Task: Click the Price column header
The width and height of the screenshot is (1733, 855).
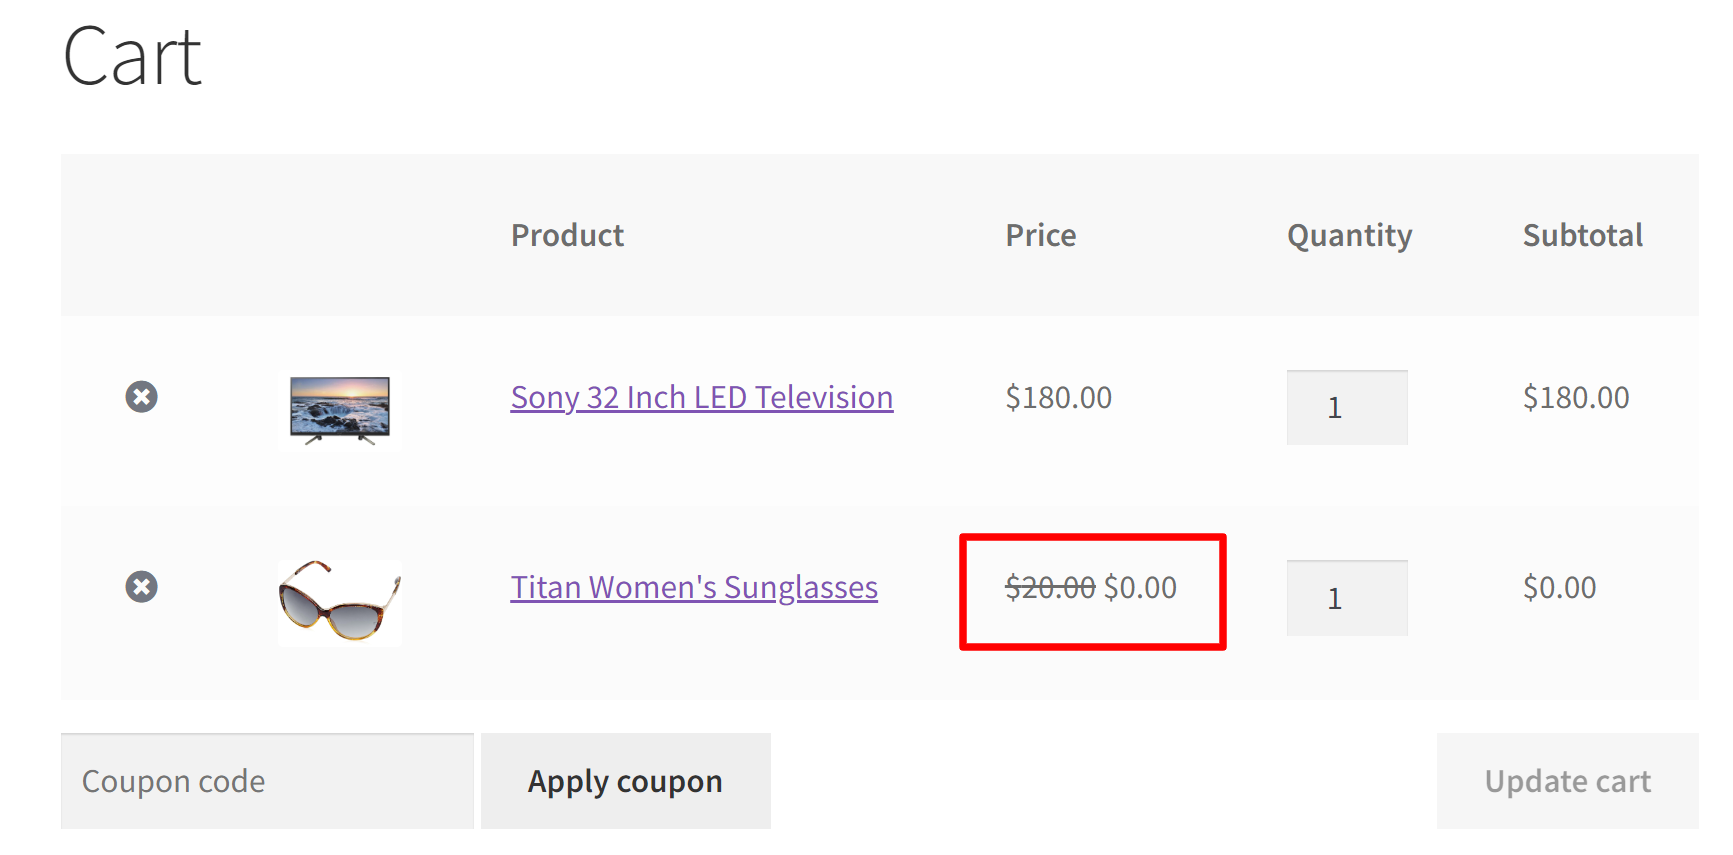Action: tap(1040, 236)
